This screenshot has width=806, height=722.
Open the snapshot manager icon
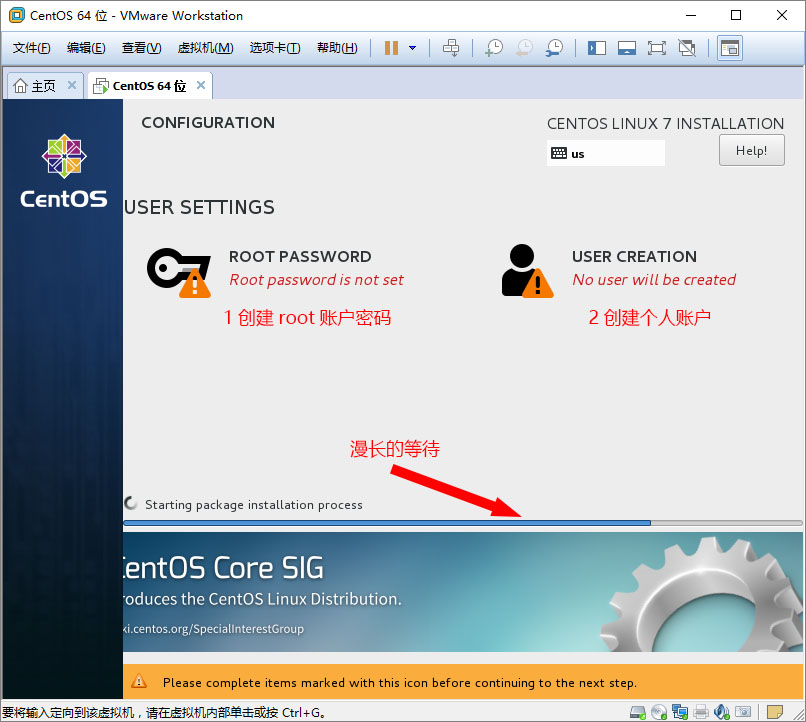(x=554, y=48)
